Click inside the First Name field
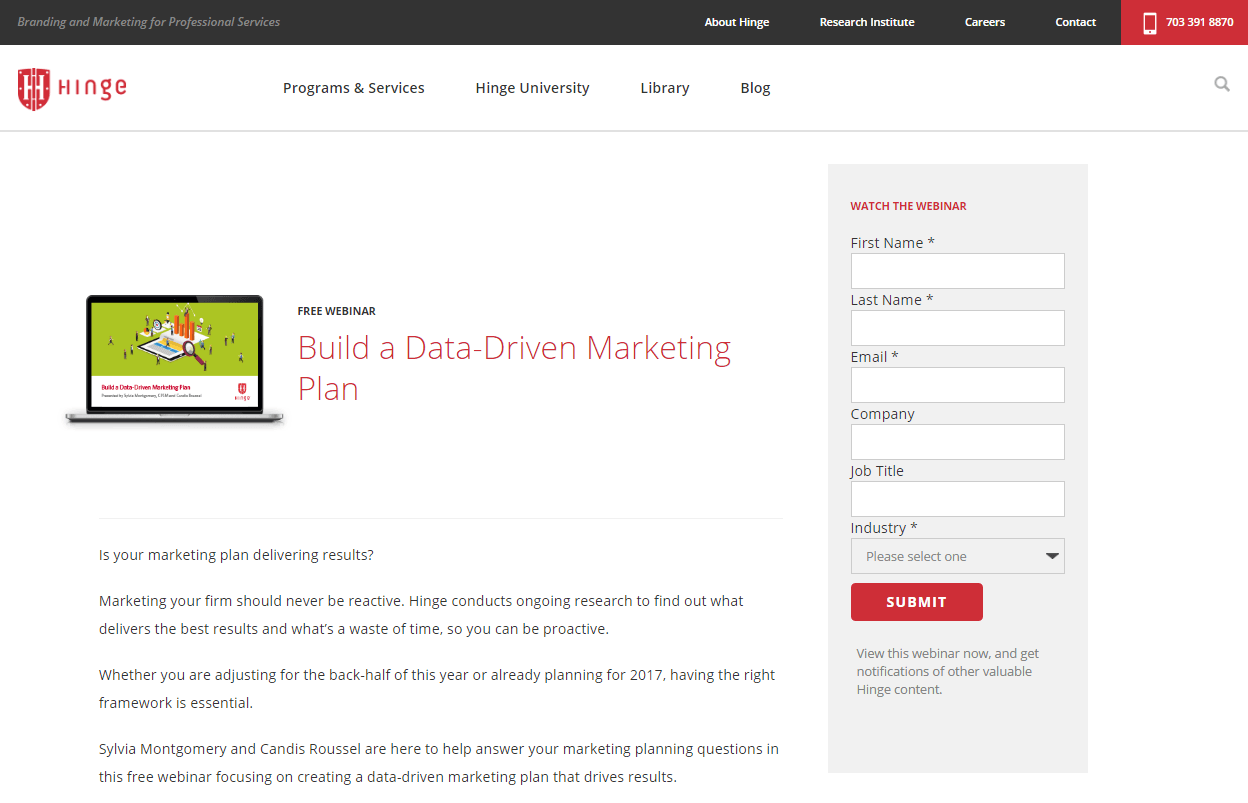 pyautogui.click(x=957, y=271)
